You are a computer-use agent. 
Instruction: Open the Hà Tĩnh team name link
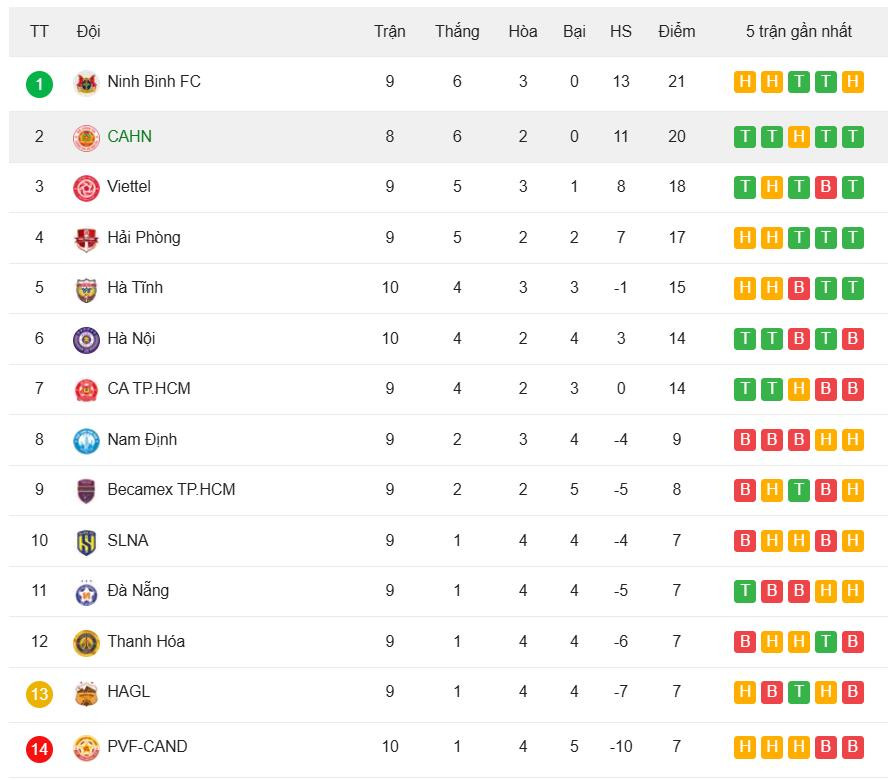pyautogui.click(x=135, y=287)
